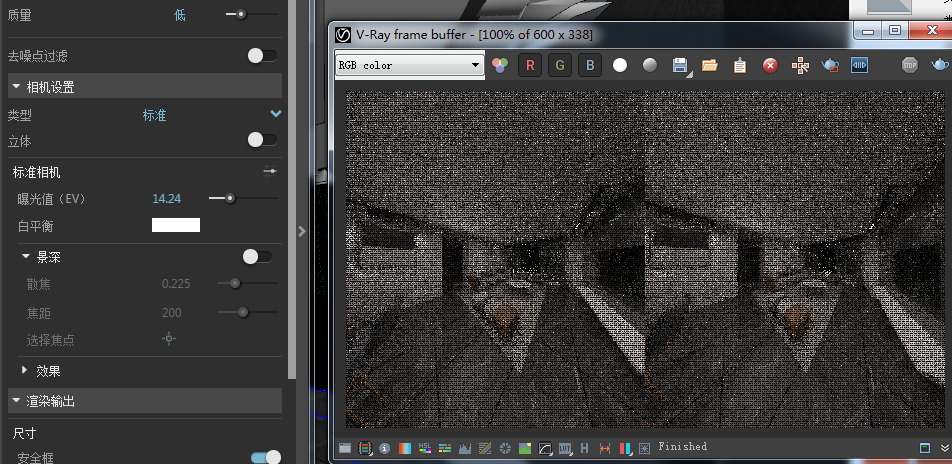Start rendering with the rightmost teapot icon

click(939, 64)
